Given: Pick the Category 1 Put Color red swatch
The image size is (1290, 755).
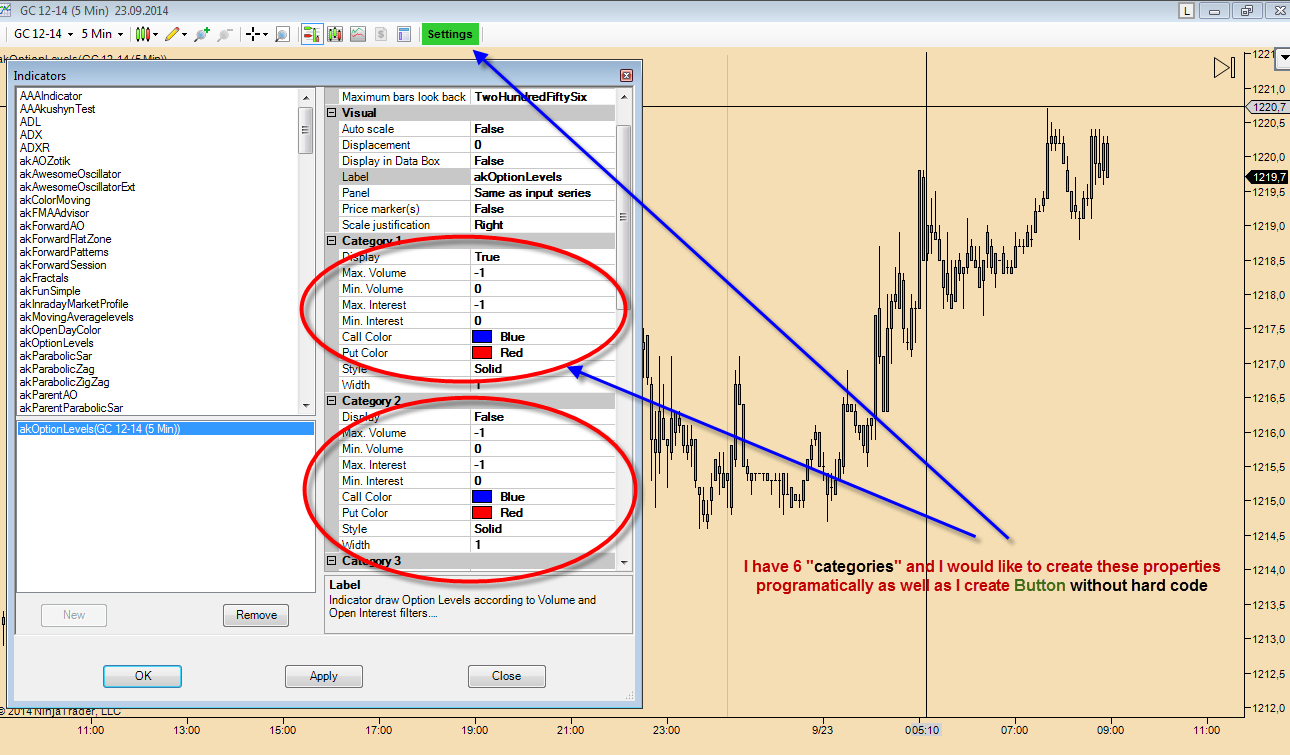Looking at the screenshot, I should click(481, 353).
